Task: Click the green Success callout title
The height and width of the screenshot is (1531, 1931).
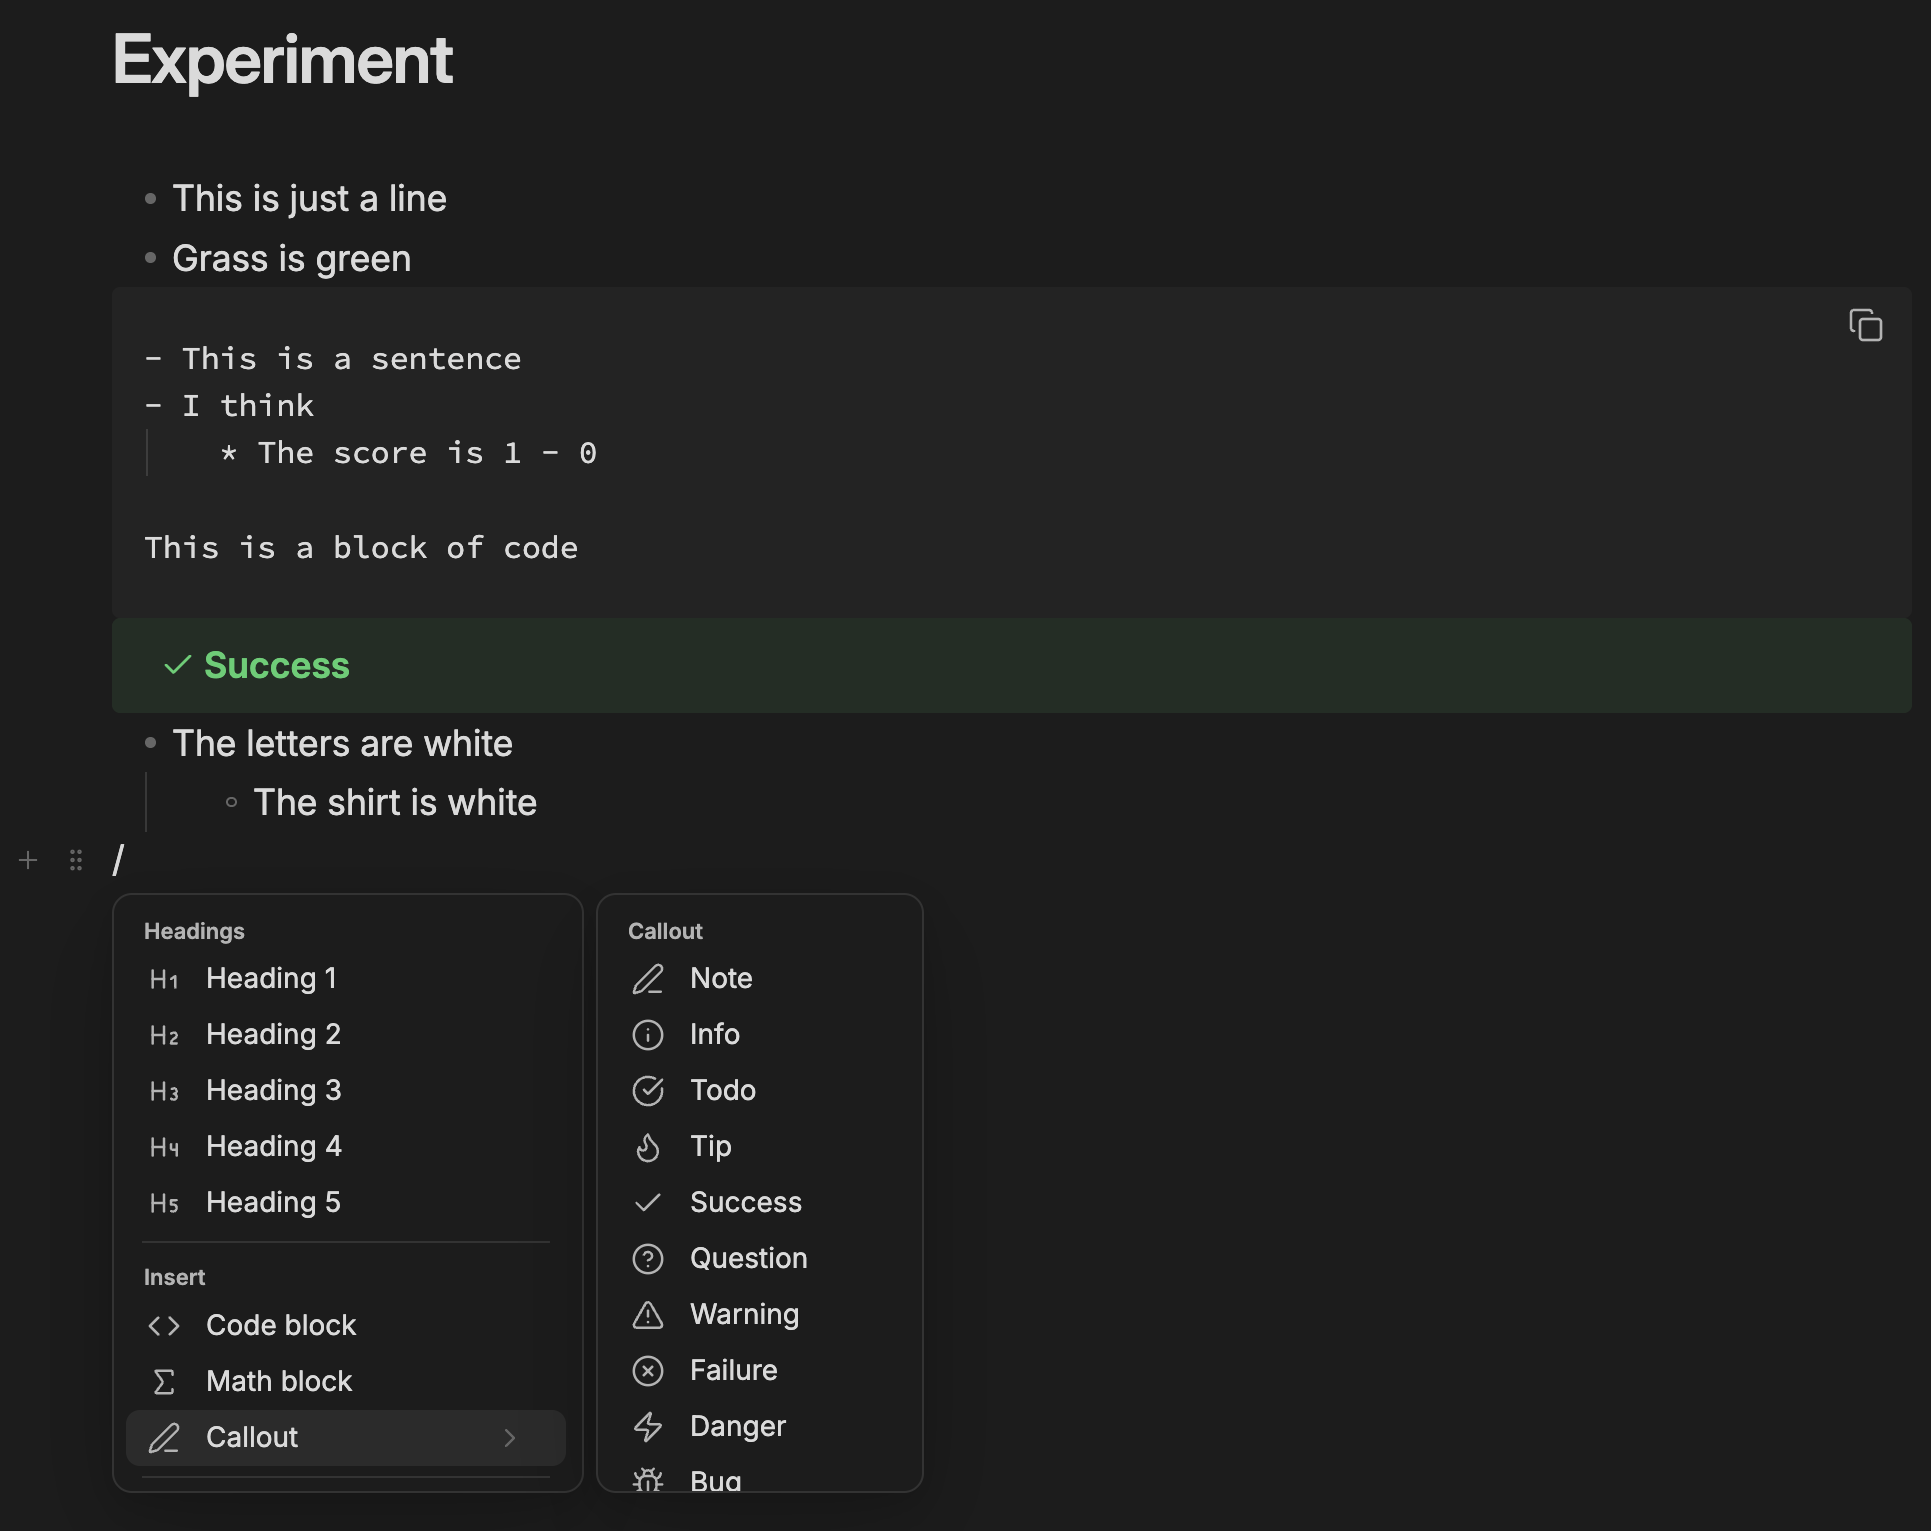Action: click(x=277, y=665)
